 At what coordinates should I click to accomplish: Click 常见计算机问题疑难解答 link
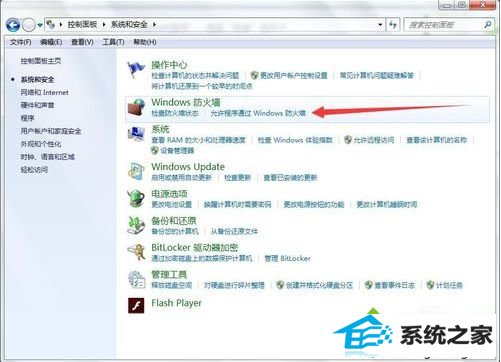pos(376,76)
